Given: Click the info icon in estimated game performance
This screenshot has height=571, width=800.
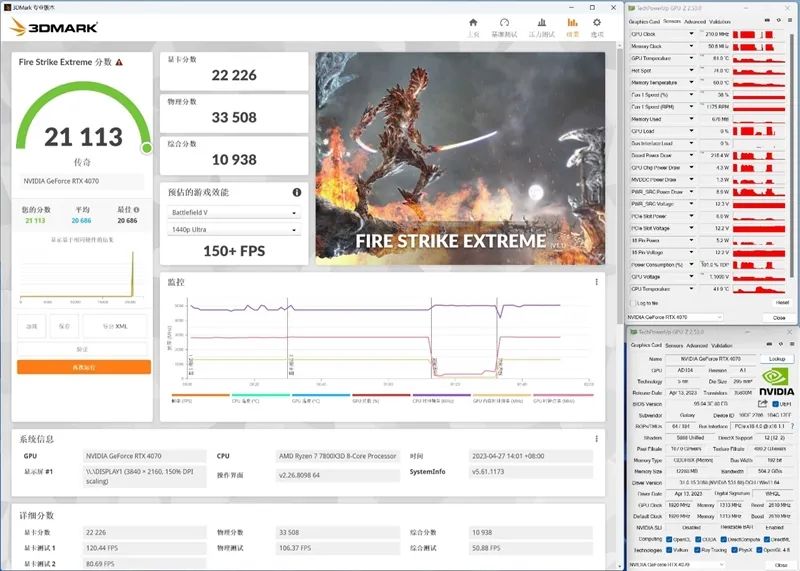Looking at the screenshot, I should click(296, 192).
